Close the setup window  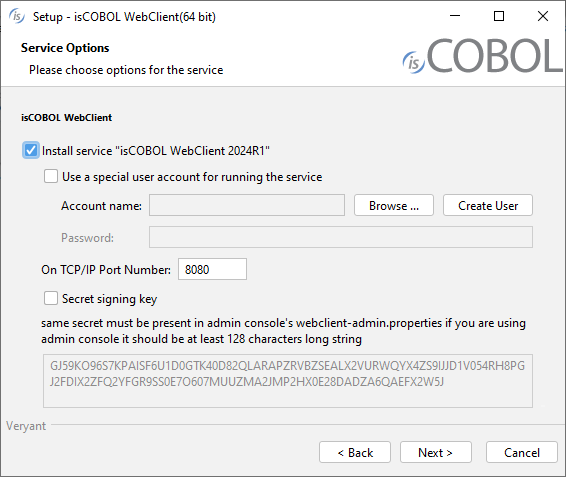pos(543,16)
